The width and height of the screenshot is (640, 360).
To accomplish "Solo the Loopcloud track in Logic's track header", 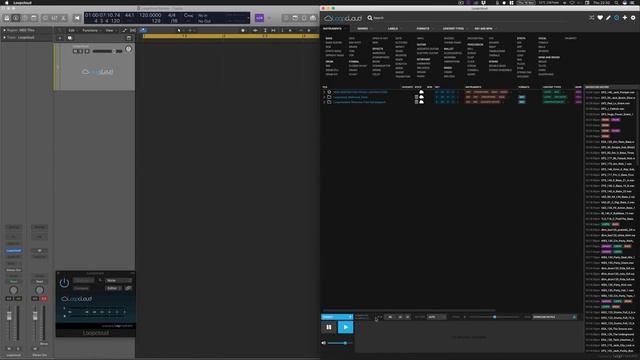I will (x=81, y=51).
